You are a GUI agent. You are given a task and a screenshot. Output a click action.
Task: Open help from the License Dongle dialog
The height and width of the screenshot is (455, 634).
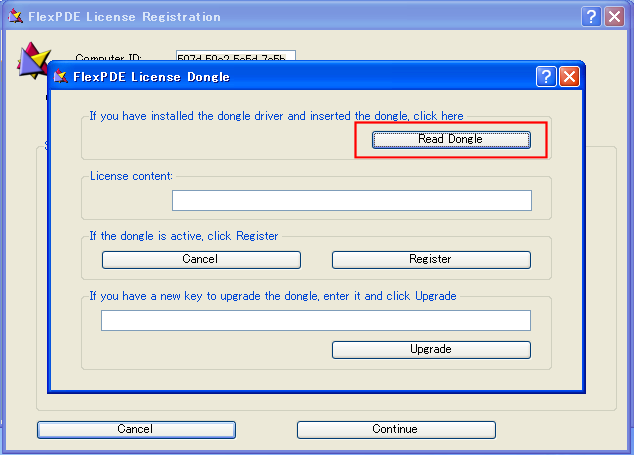(x=546, y=77)
